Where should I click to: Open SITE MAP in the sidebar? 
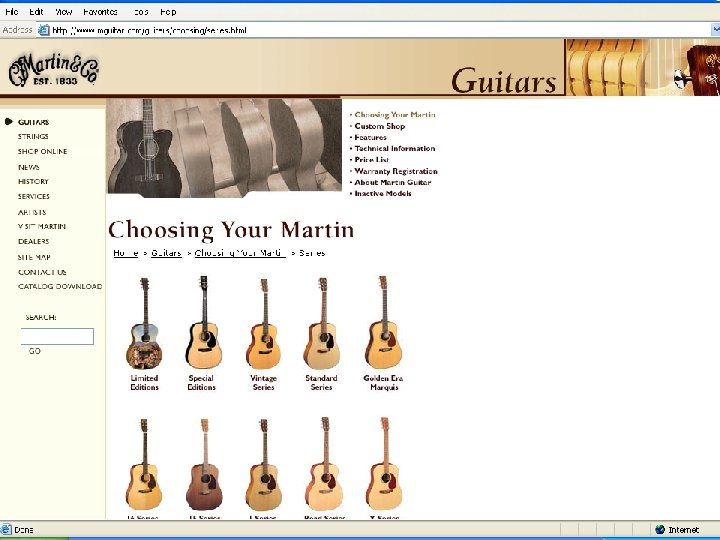[34, 257]
